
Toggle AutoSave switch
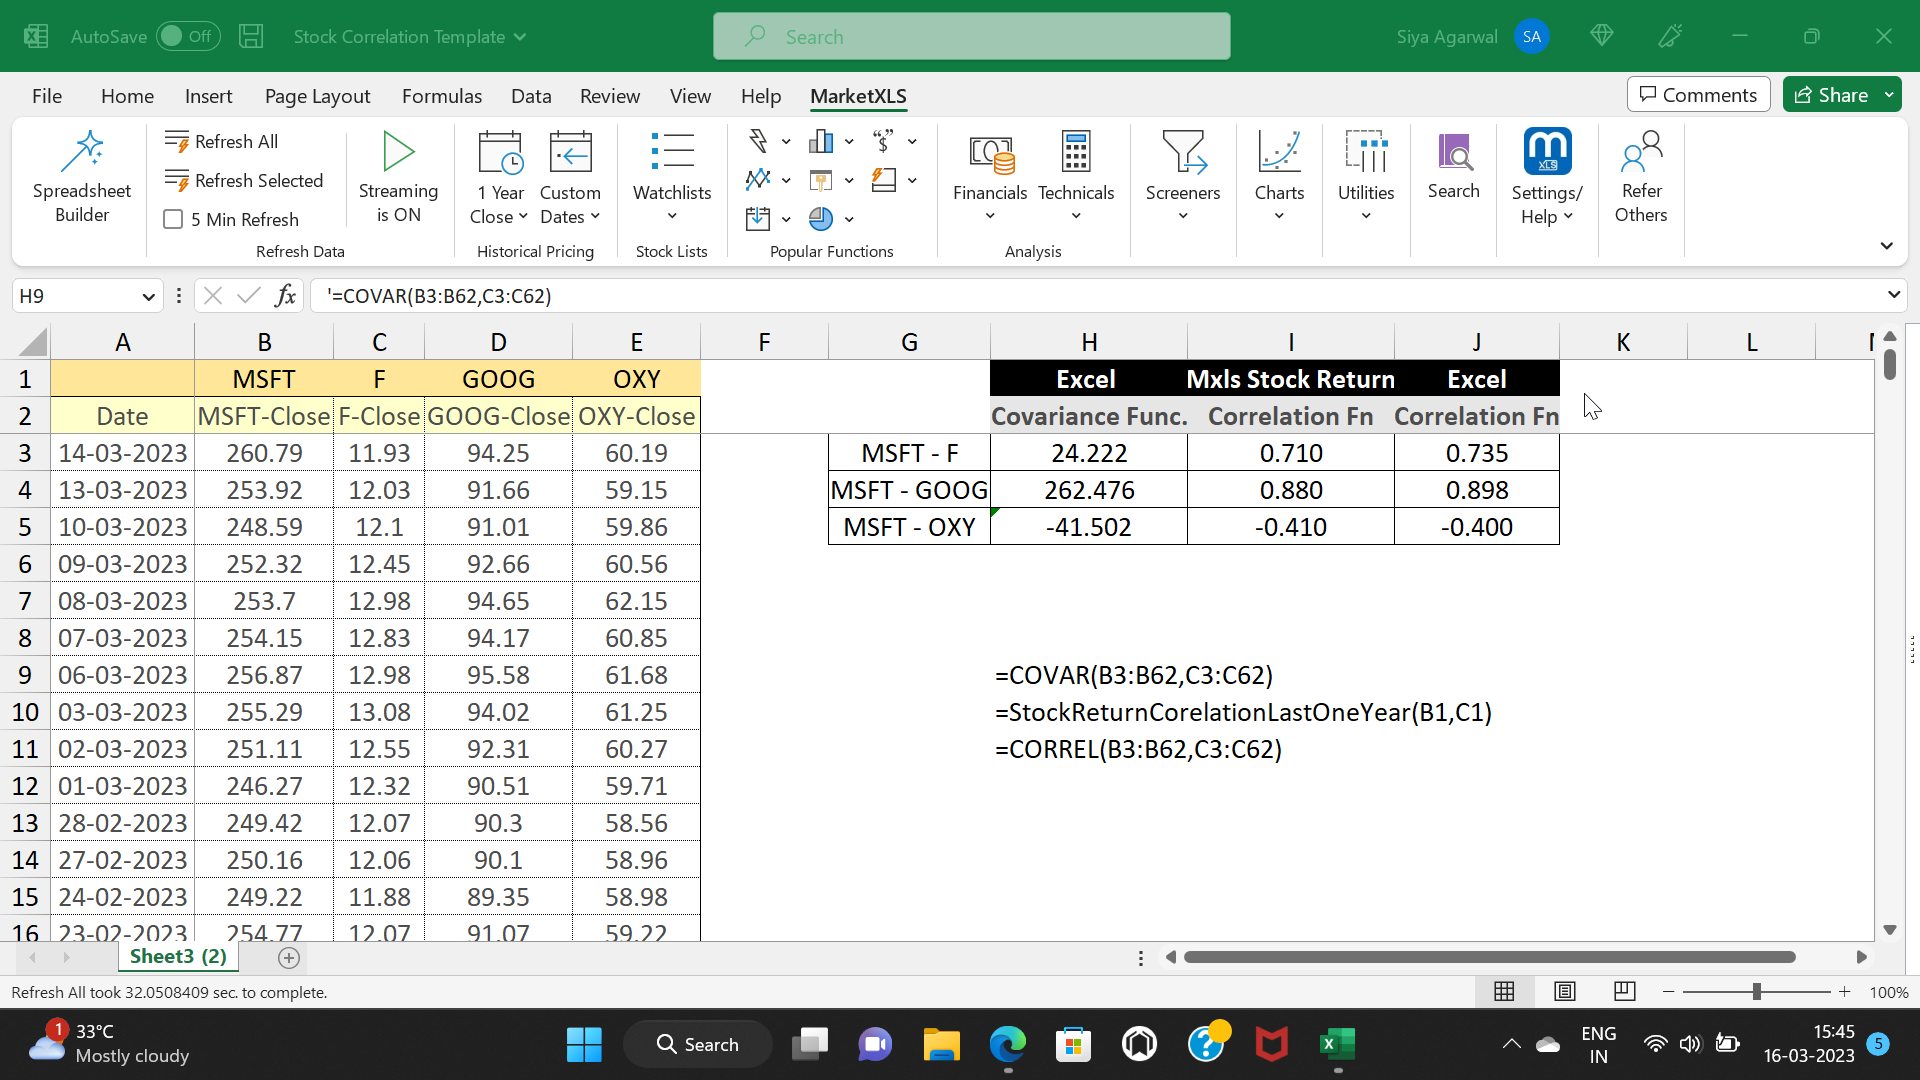[187, 37]
